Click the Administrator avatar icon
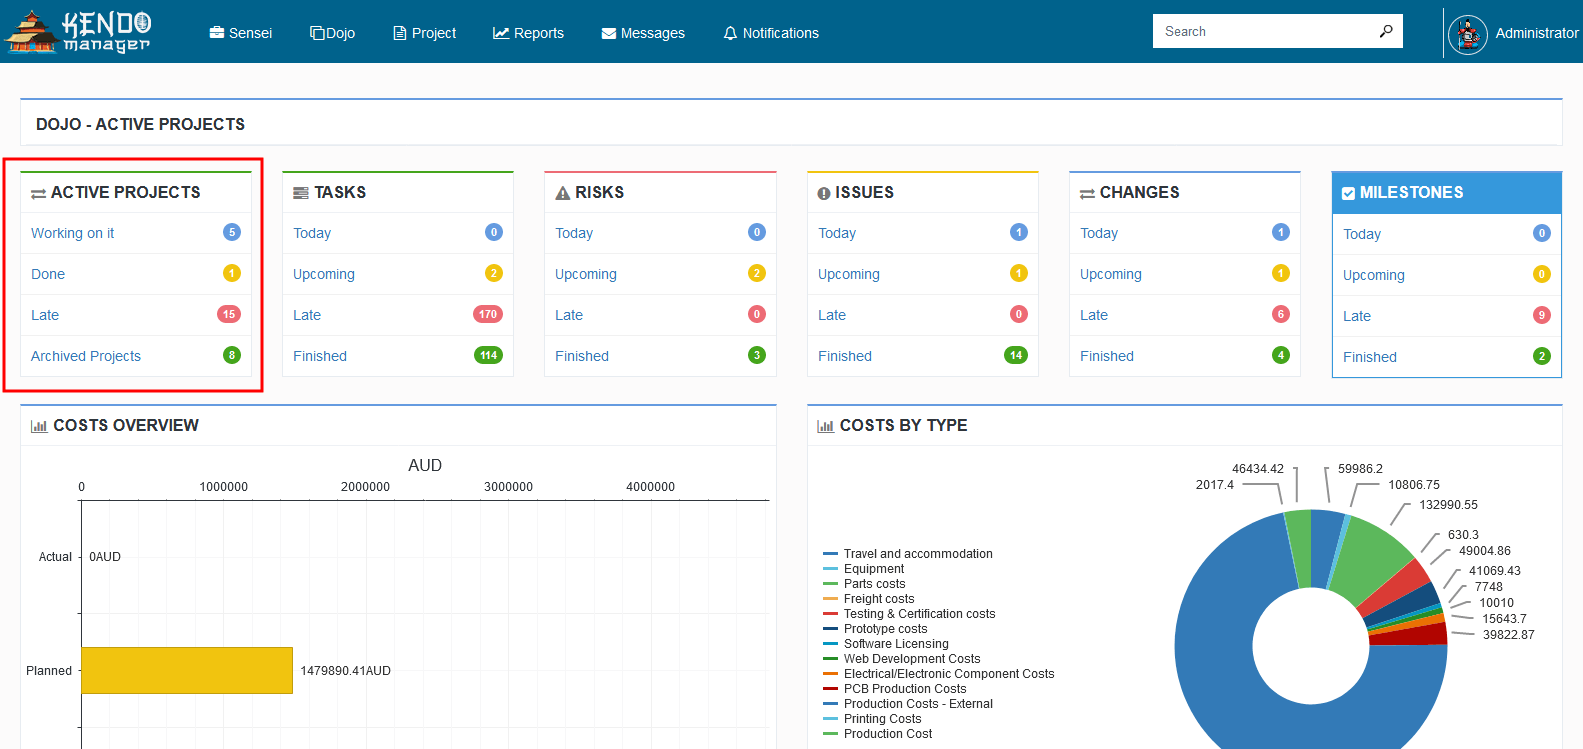 click(1468, 35)
